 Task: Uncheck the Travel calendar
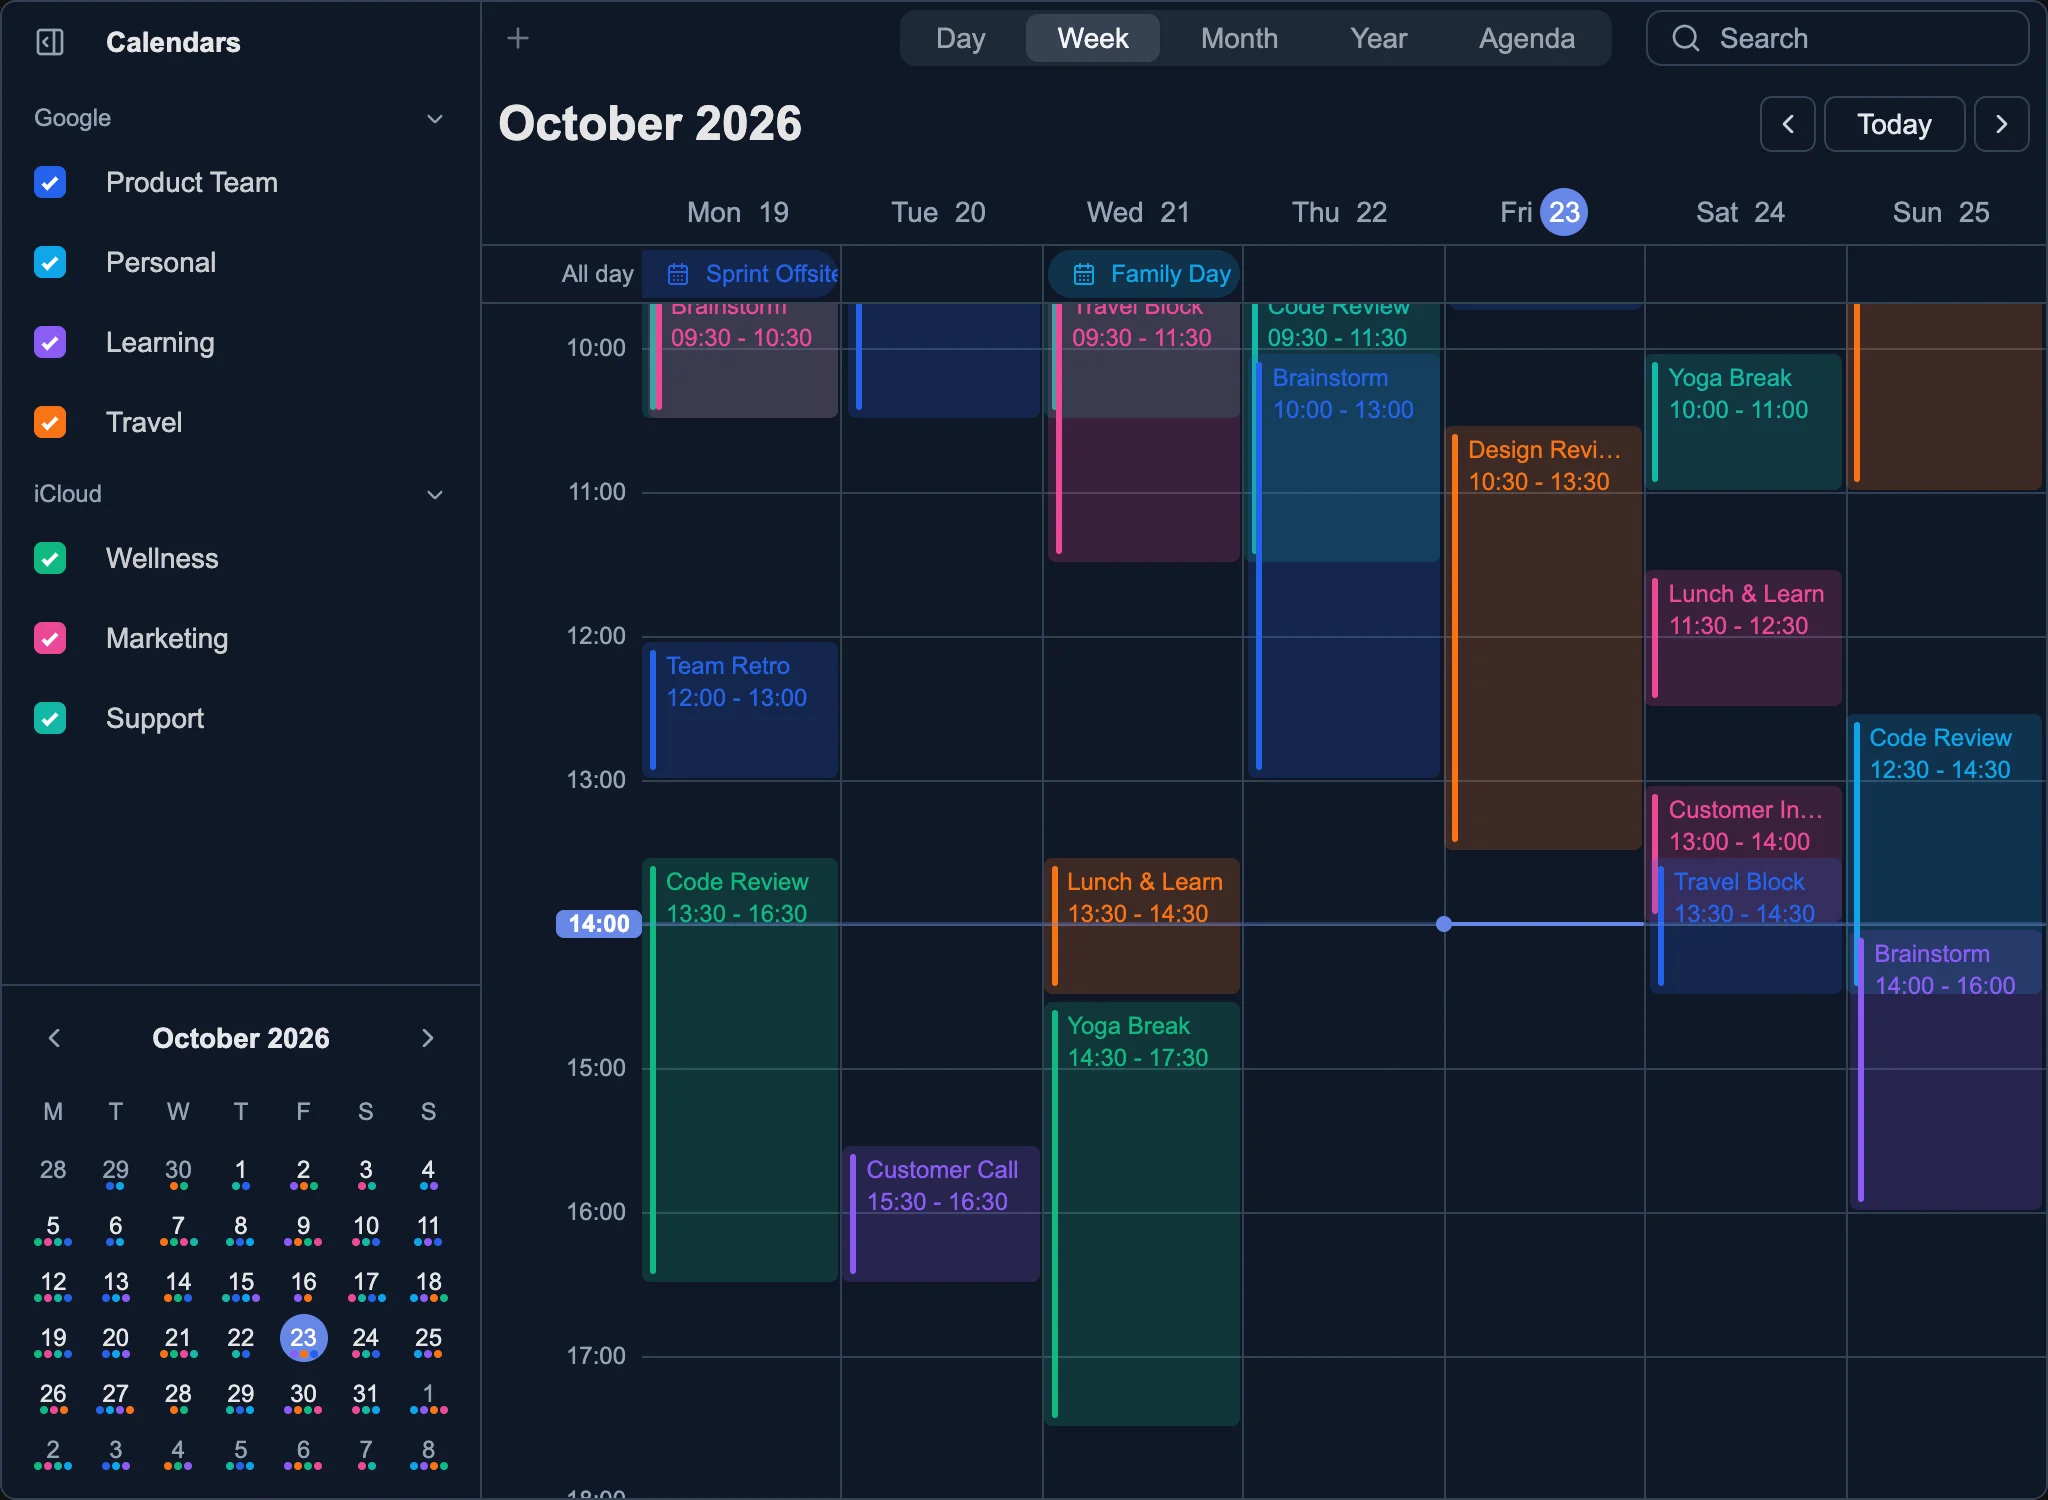tap(50, 422)
